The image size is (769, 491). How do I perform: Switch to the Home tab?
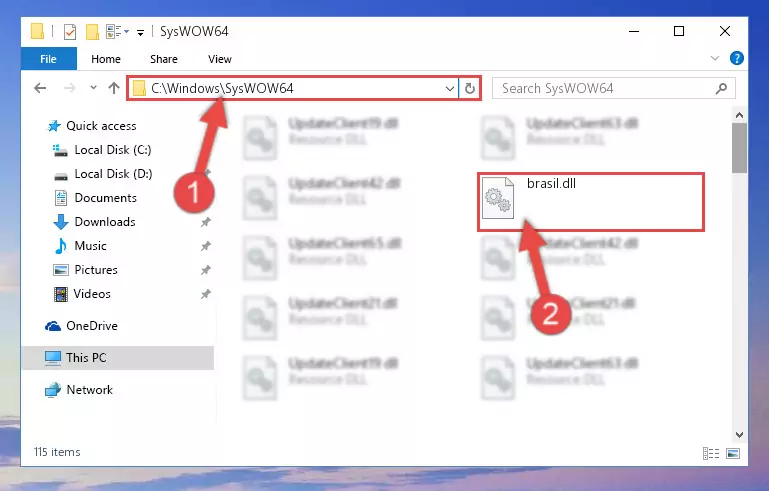pos(105,59)
